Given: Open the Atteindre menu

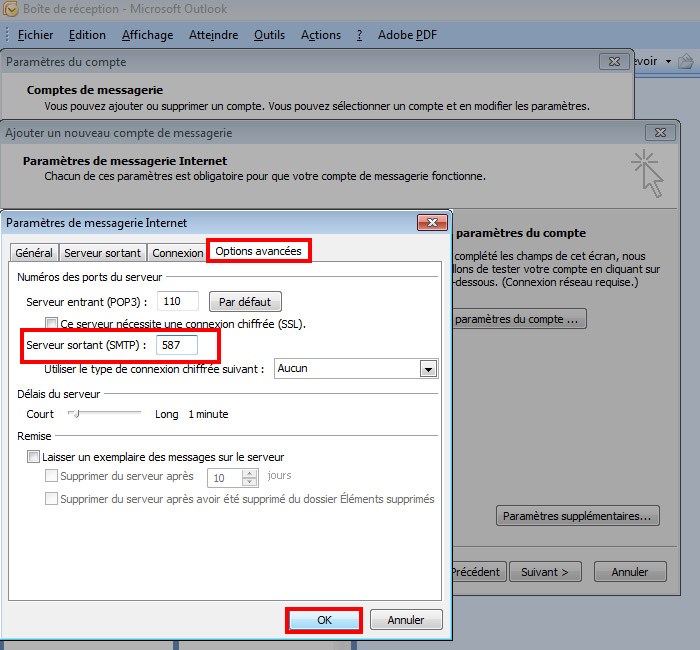Looking at the screenshot, I should click(x=213, y=35).
